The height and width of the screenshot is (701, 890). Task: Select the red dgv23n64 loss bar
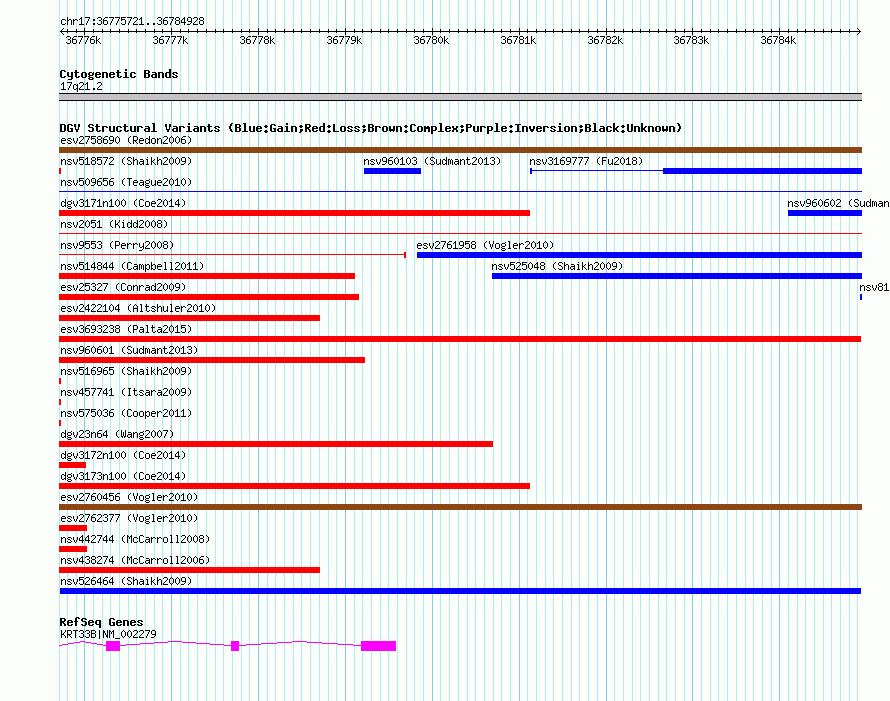[x=276, y=444]
